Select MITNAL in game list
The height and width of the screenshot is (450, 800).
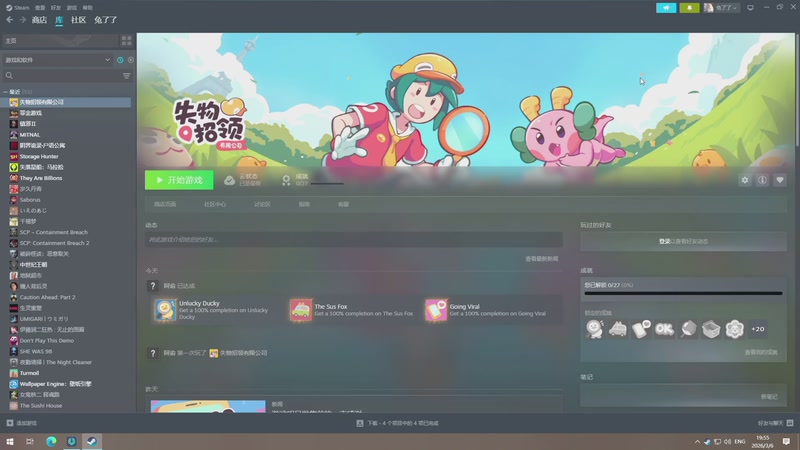point(30,135)
